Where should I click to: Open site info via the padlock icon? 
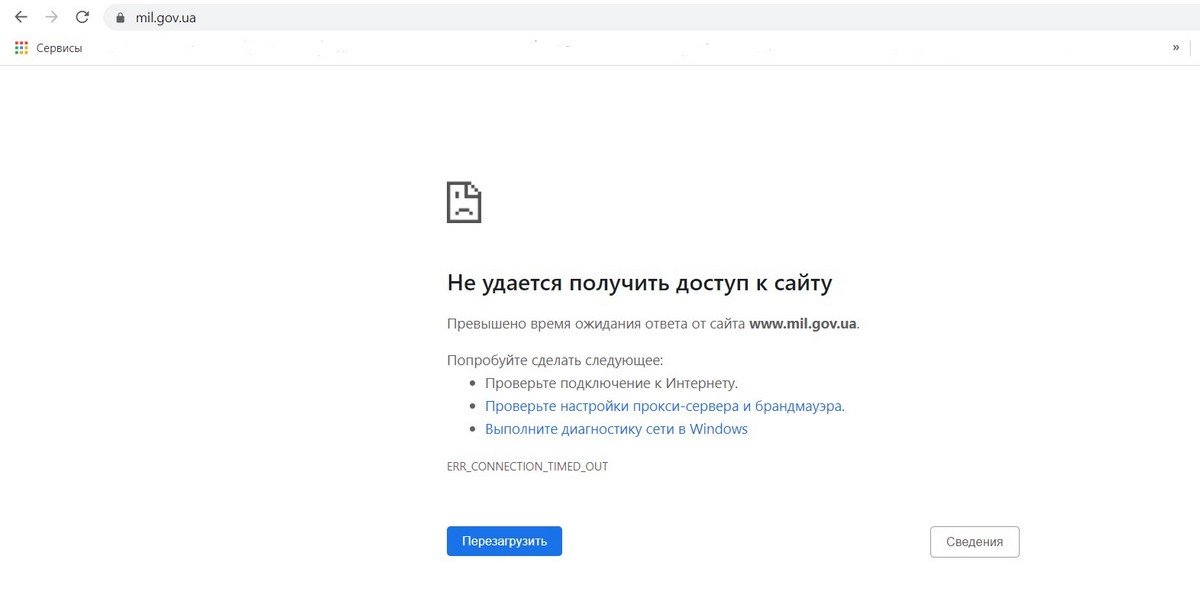point(120,17)
